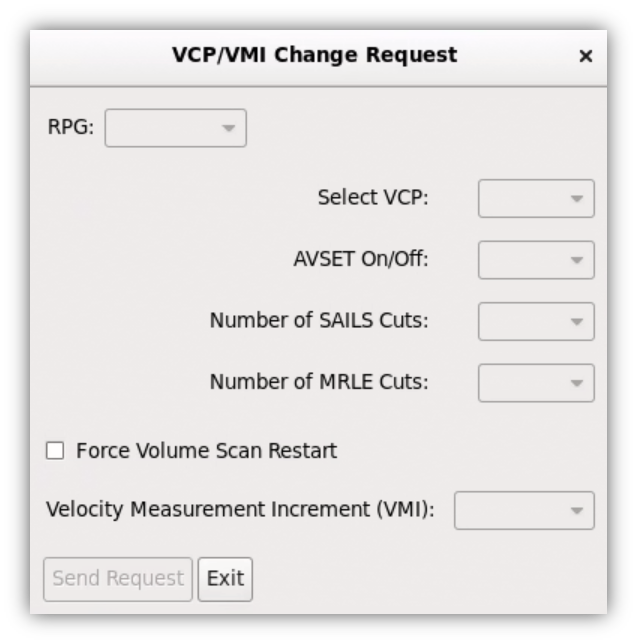
Task: Click the AVSET On/Off arrow icon
Action: 577,260
